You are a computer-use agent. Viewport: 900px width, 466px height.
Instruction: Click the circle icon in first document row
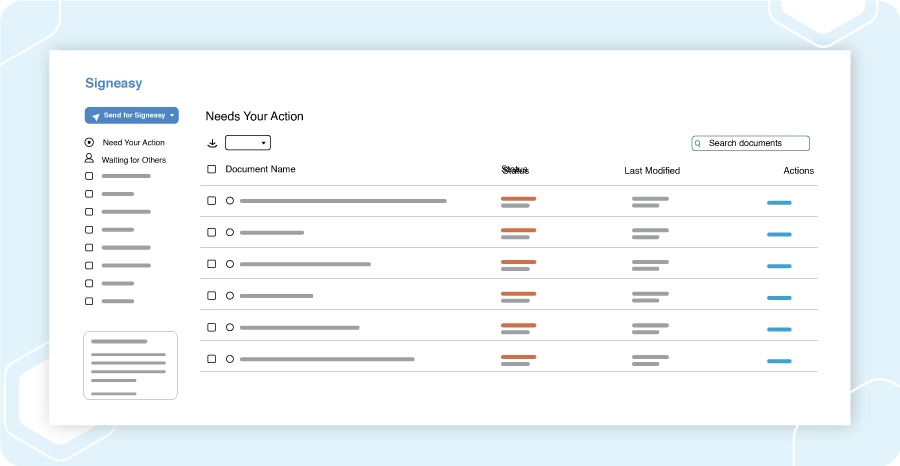click(x=230, y=201)
